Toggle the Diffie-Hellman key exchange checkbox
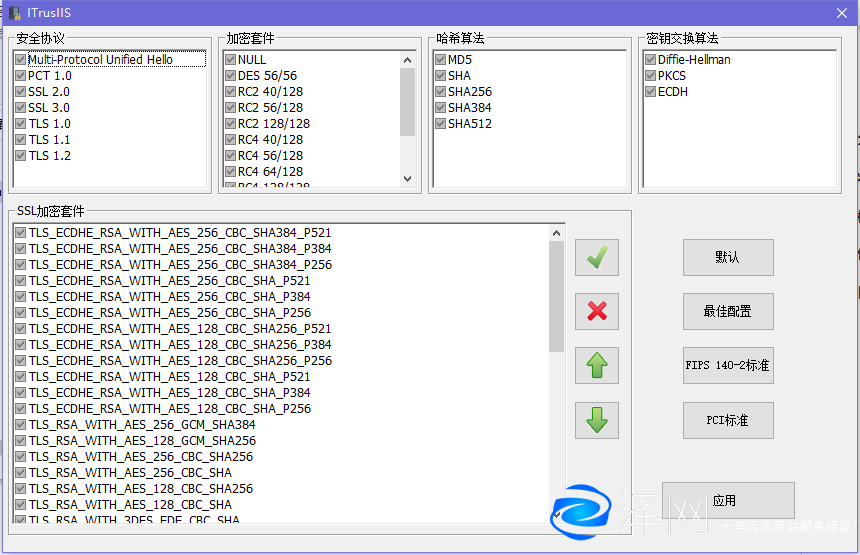This screenshot has height=555, width=860. 651,60
